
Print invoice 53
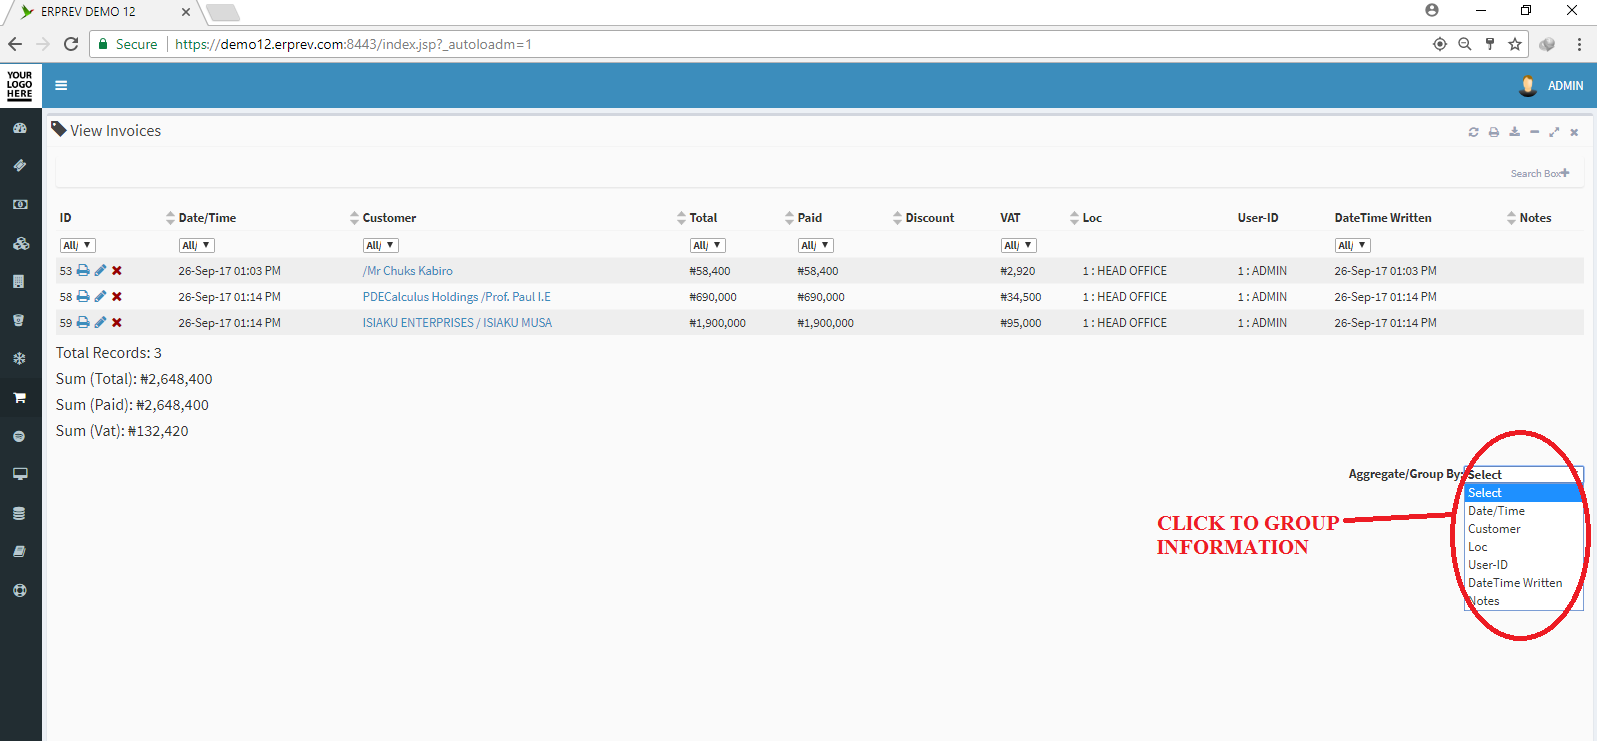pyautogui.click(x=83, y=270)
